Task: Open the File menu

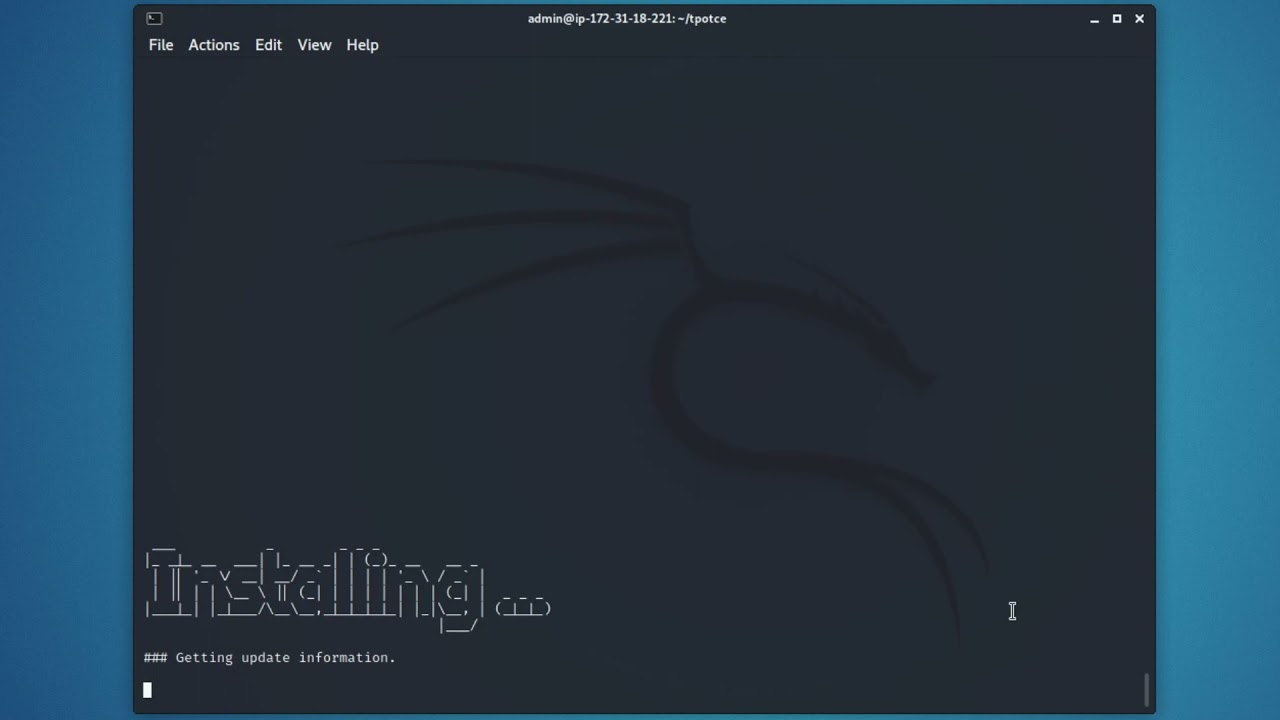Action: pyautogui.click(x=161, y=45)
